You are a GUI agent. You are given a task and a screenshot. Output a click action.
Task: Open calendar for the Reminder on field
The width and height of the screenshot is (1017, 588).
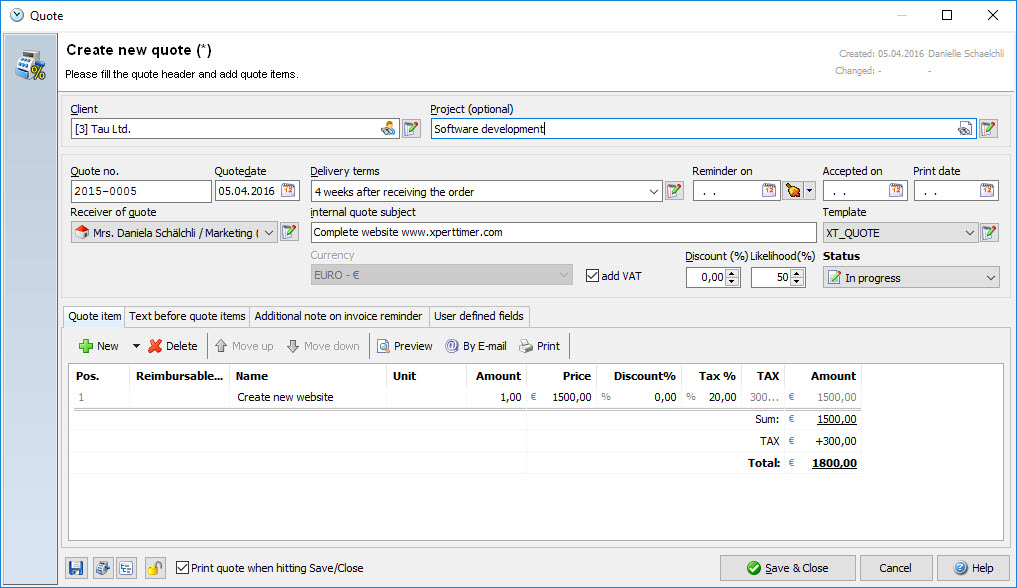point(769,191)
